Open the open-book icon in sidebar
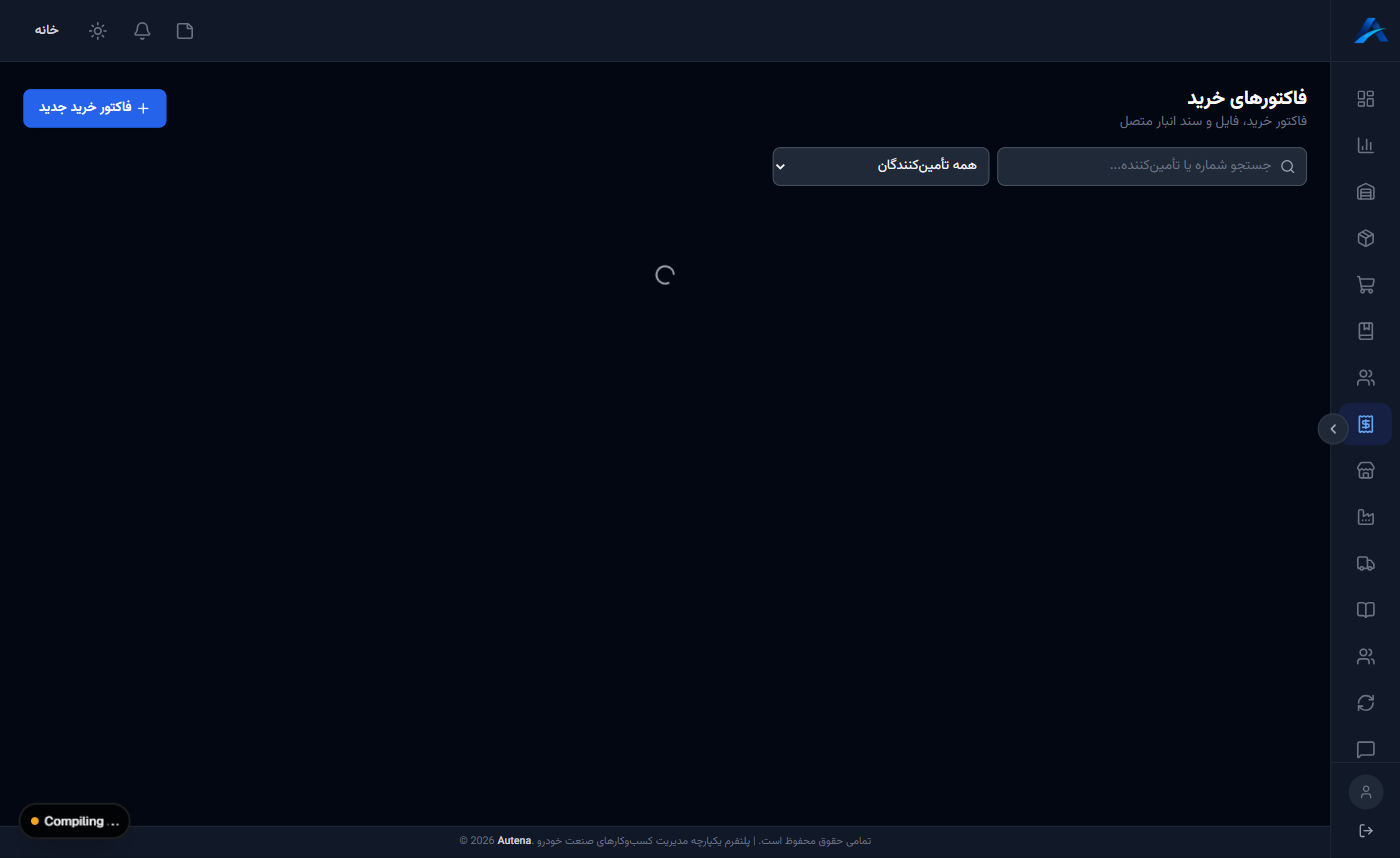1400x858 pixels. click(1365, 610)
